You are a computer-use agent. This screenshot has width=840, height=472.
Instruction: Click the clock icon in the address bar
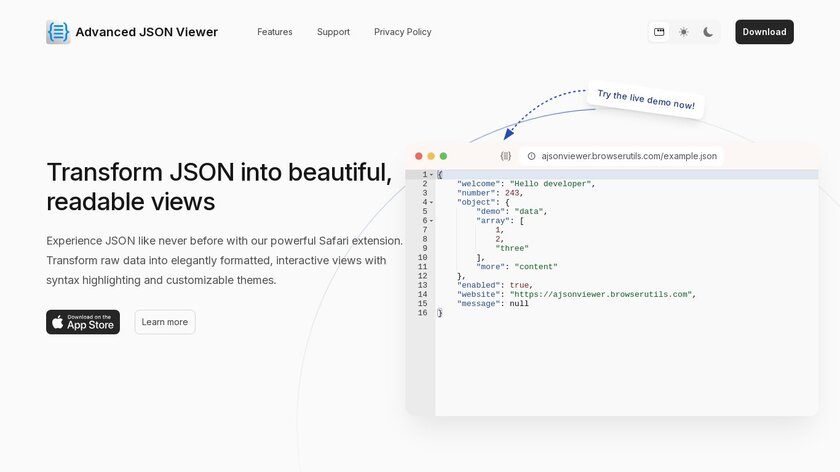click(531, 156)
